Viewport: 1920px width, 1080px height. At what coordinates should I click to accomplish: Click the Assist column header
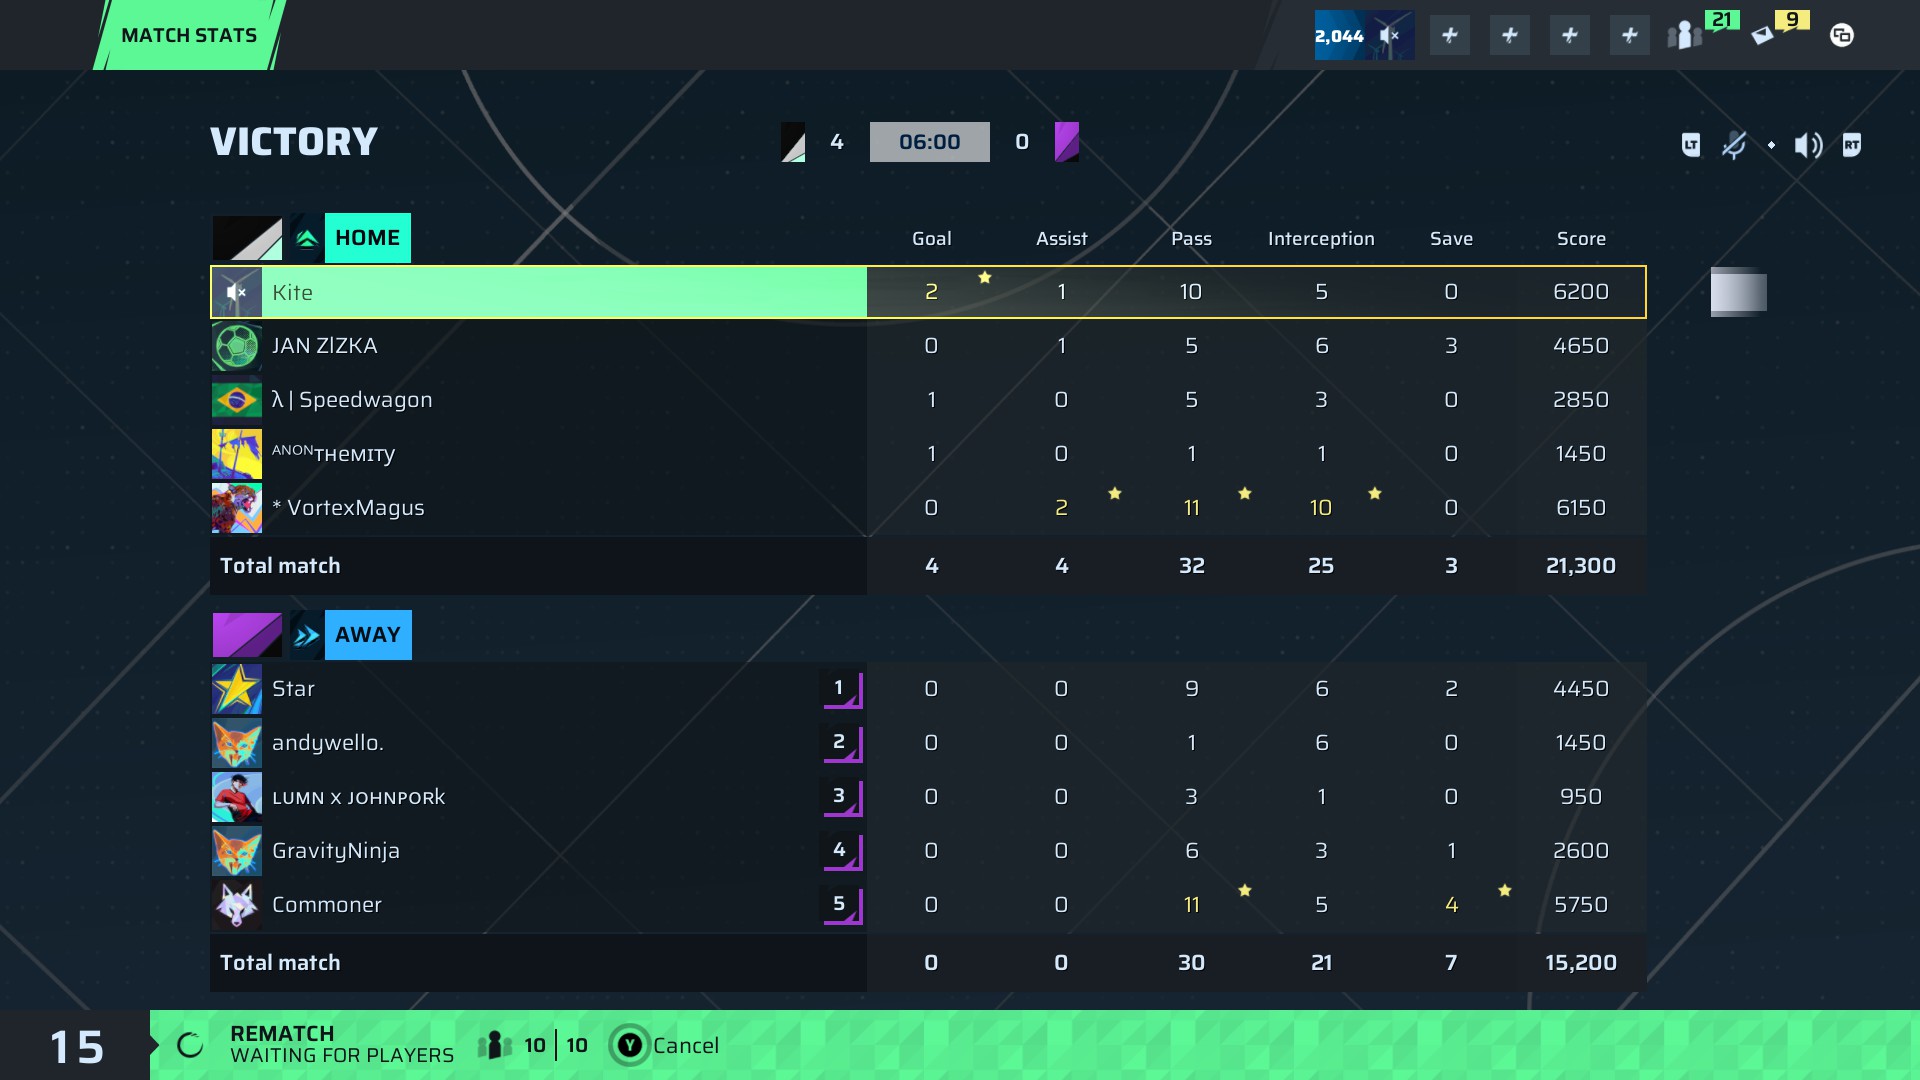click(x=1061, y=239)
